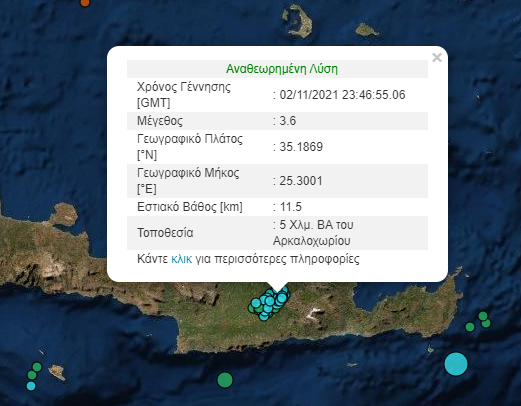Viewport: 521px width, 406px height.
Task: Select the leftmost green marker east of Crete
Action: [x=470, y=327]
